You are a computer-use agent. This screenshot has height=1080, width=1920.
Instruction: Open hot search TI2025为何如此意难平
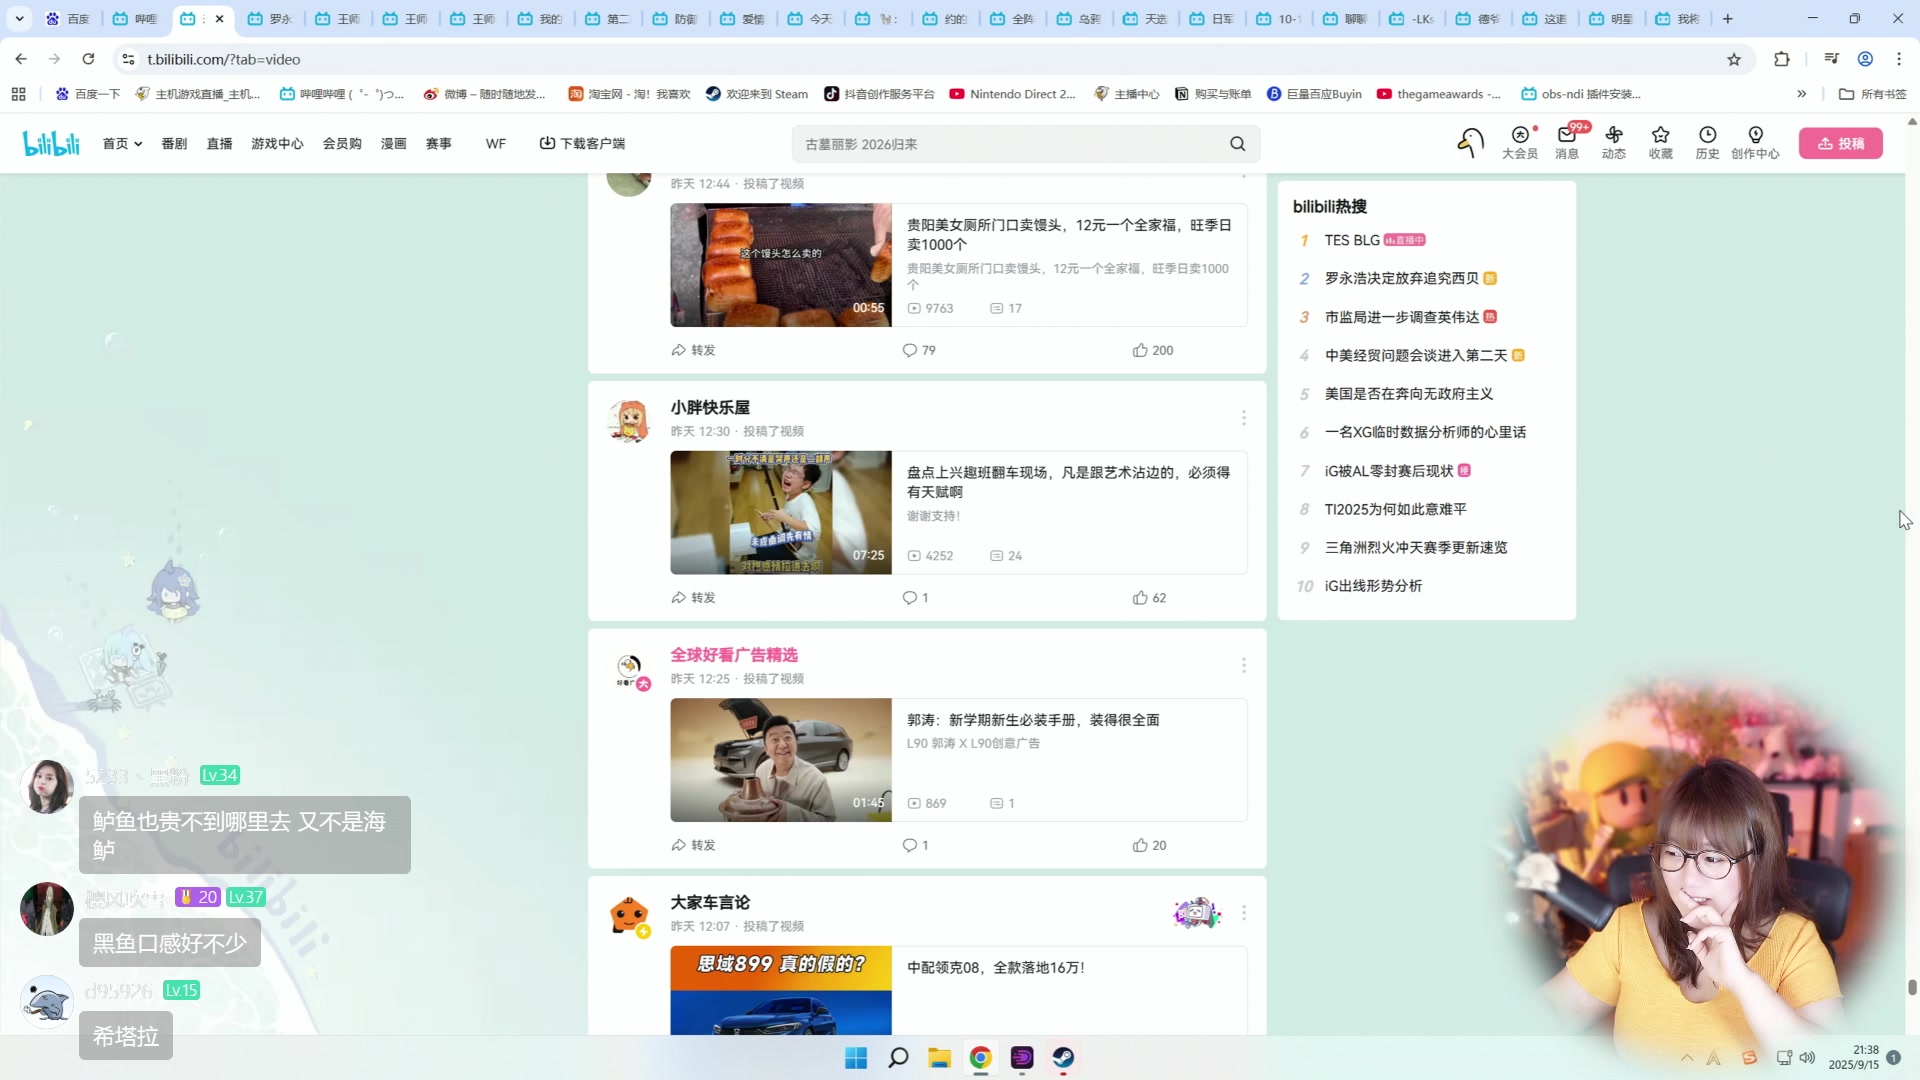tap(1395, 509)
